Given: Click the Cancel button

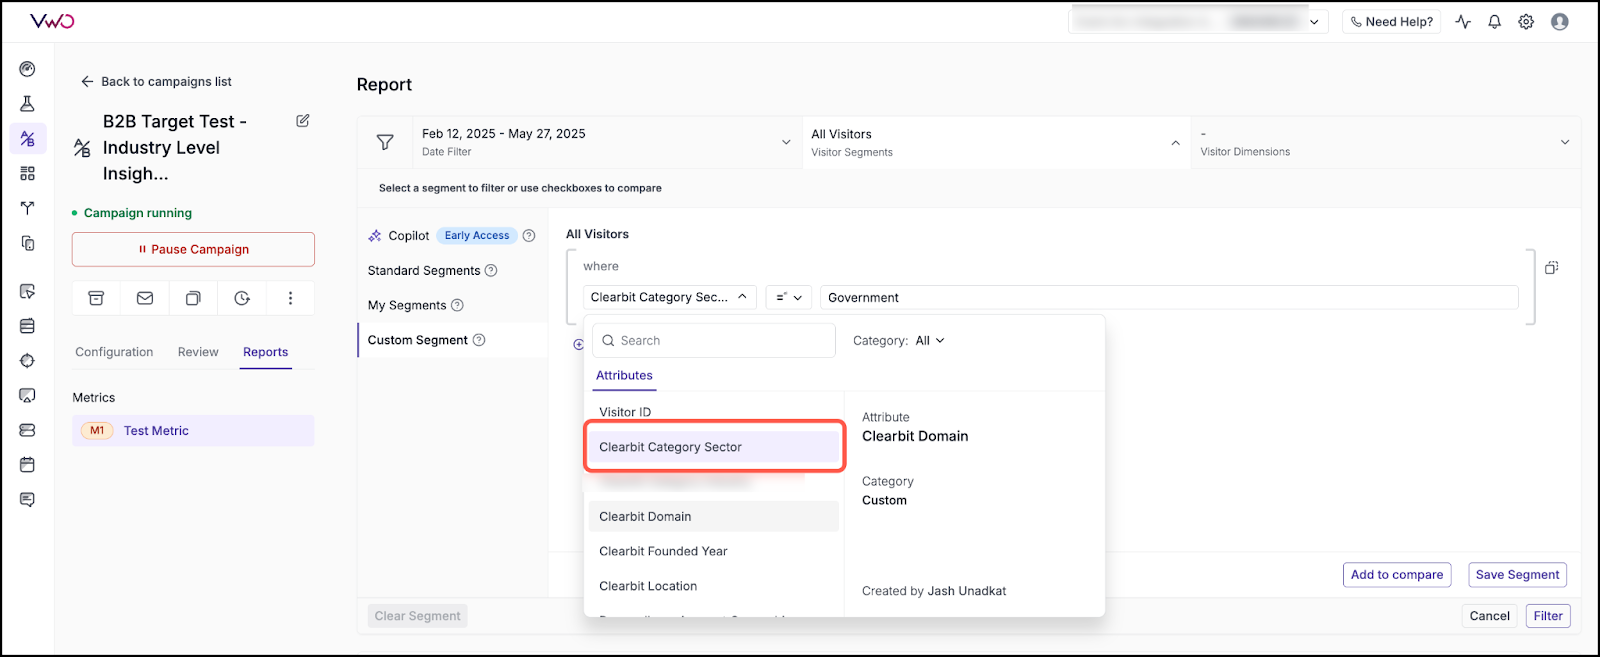Looking at the screenshot, I should (x=1489, y=616).
